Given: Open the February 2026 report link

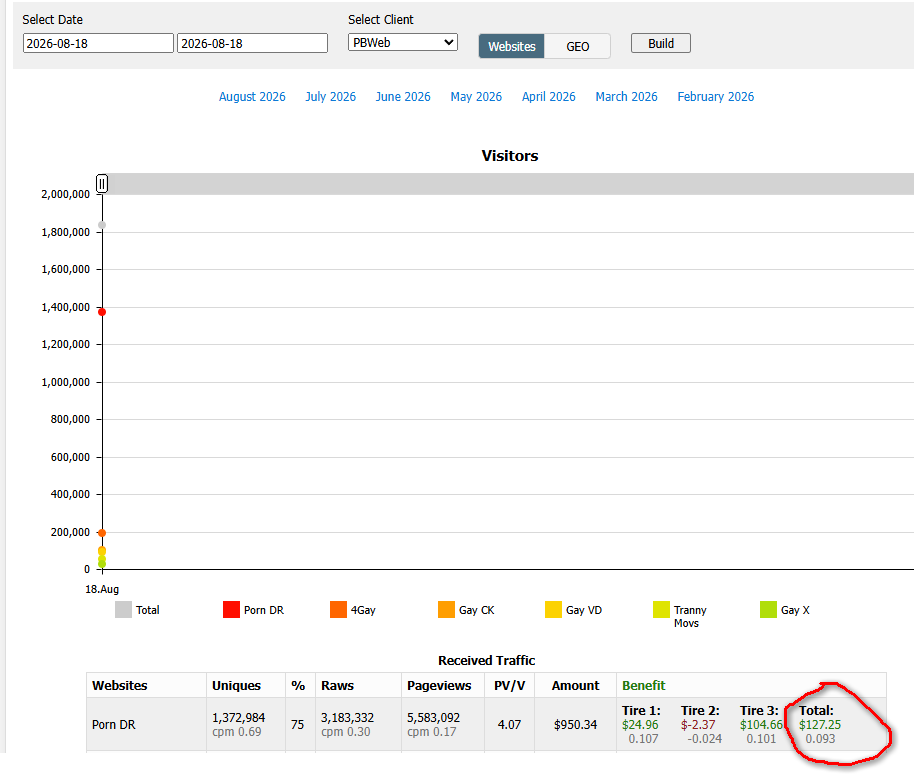Looking at the screenshot, I should tap(715, 97).
